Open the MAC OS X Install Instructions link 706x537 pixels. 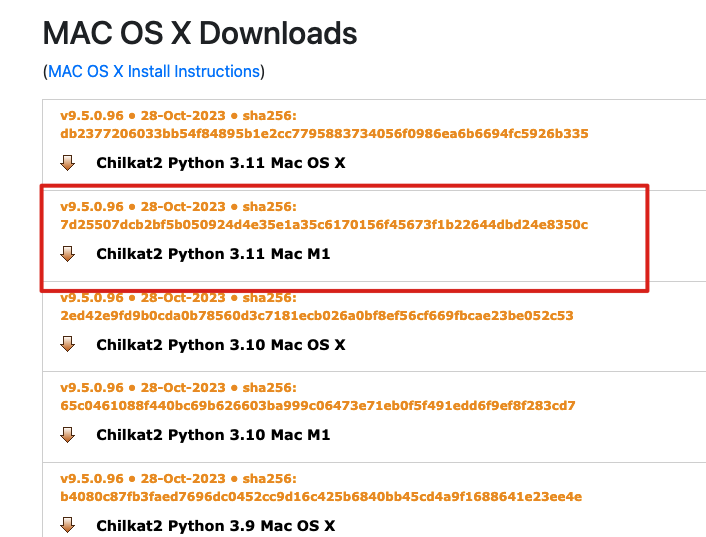[x=154, y=72]
